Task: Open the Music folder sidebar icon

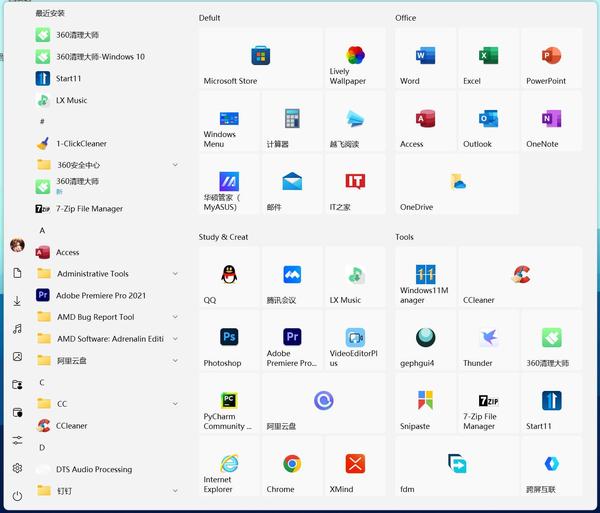Action: 17,329
